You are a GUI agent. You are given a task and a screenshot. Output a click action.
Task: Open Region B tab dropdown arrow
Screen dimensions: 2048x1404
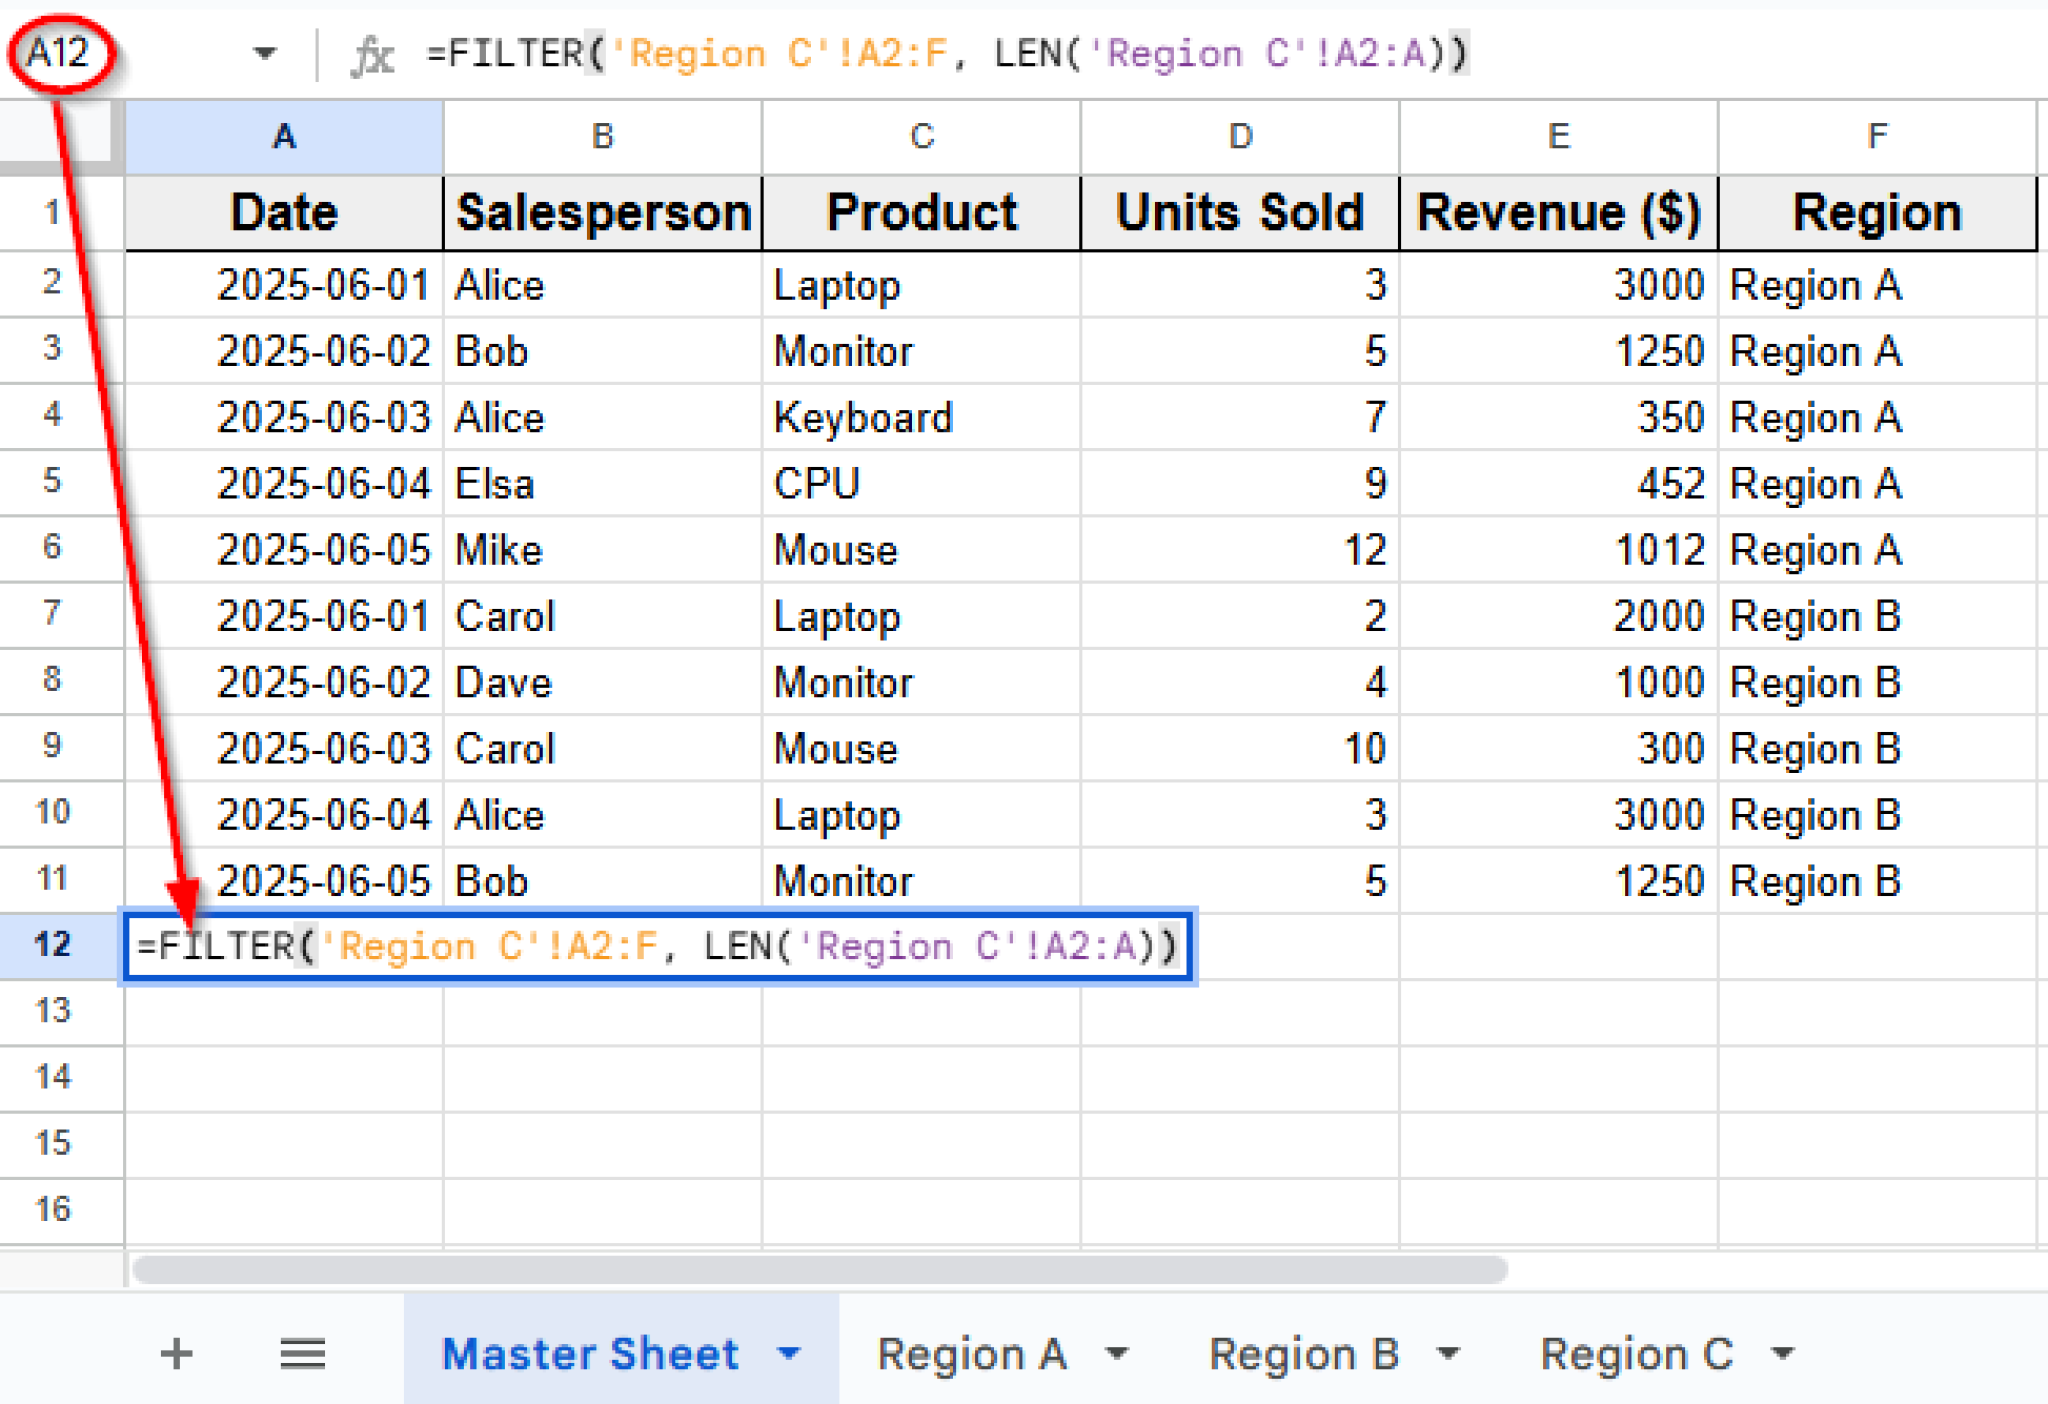[x=1448, y=1354]
